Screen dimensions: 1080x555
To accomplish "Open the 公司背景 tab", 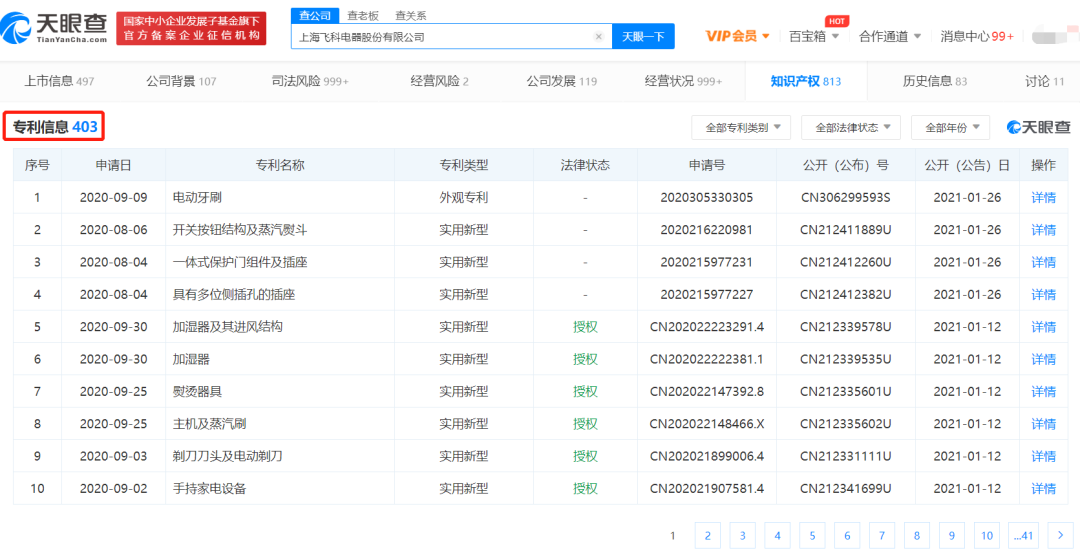I will pyautogui.click(x=181, y=81).
